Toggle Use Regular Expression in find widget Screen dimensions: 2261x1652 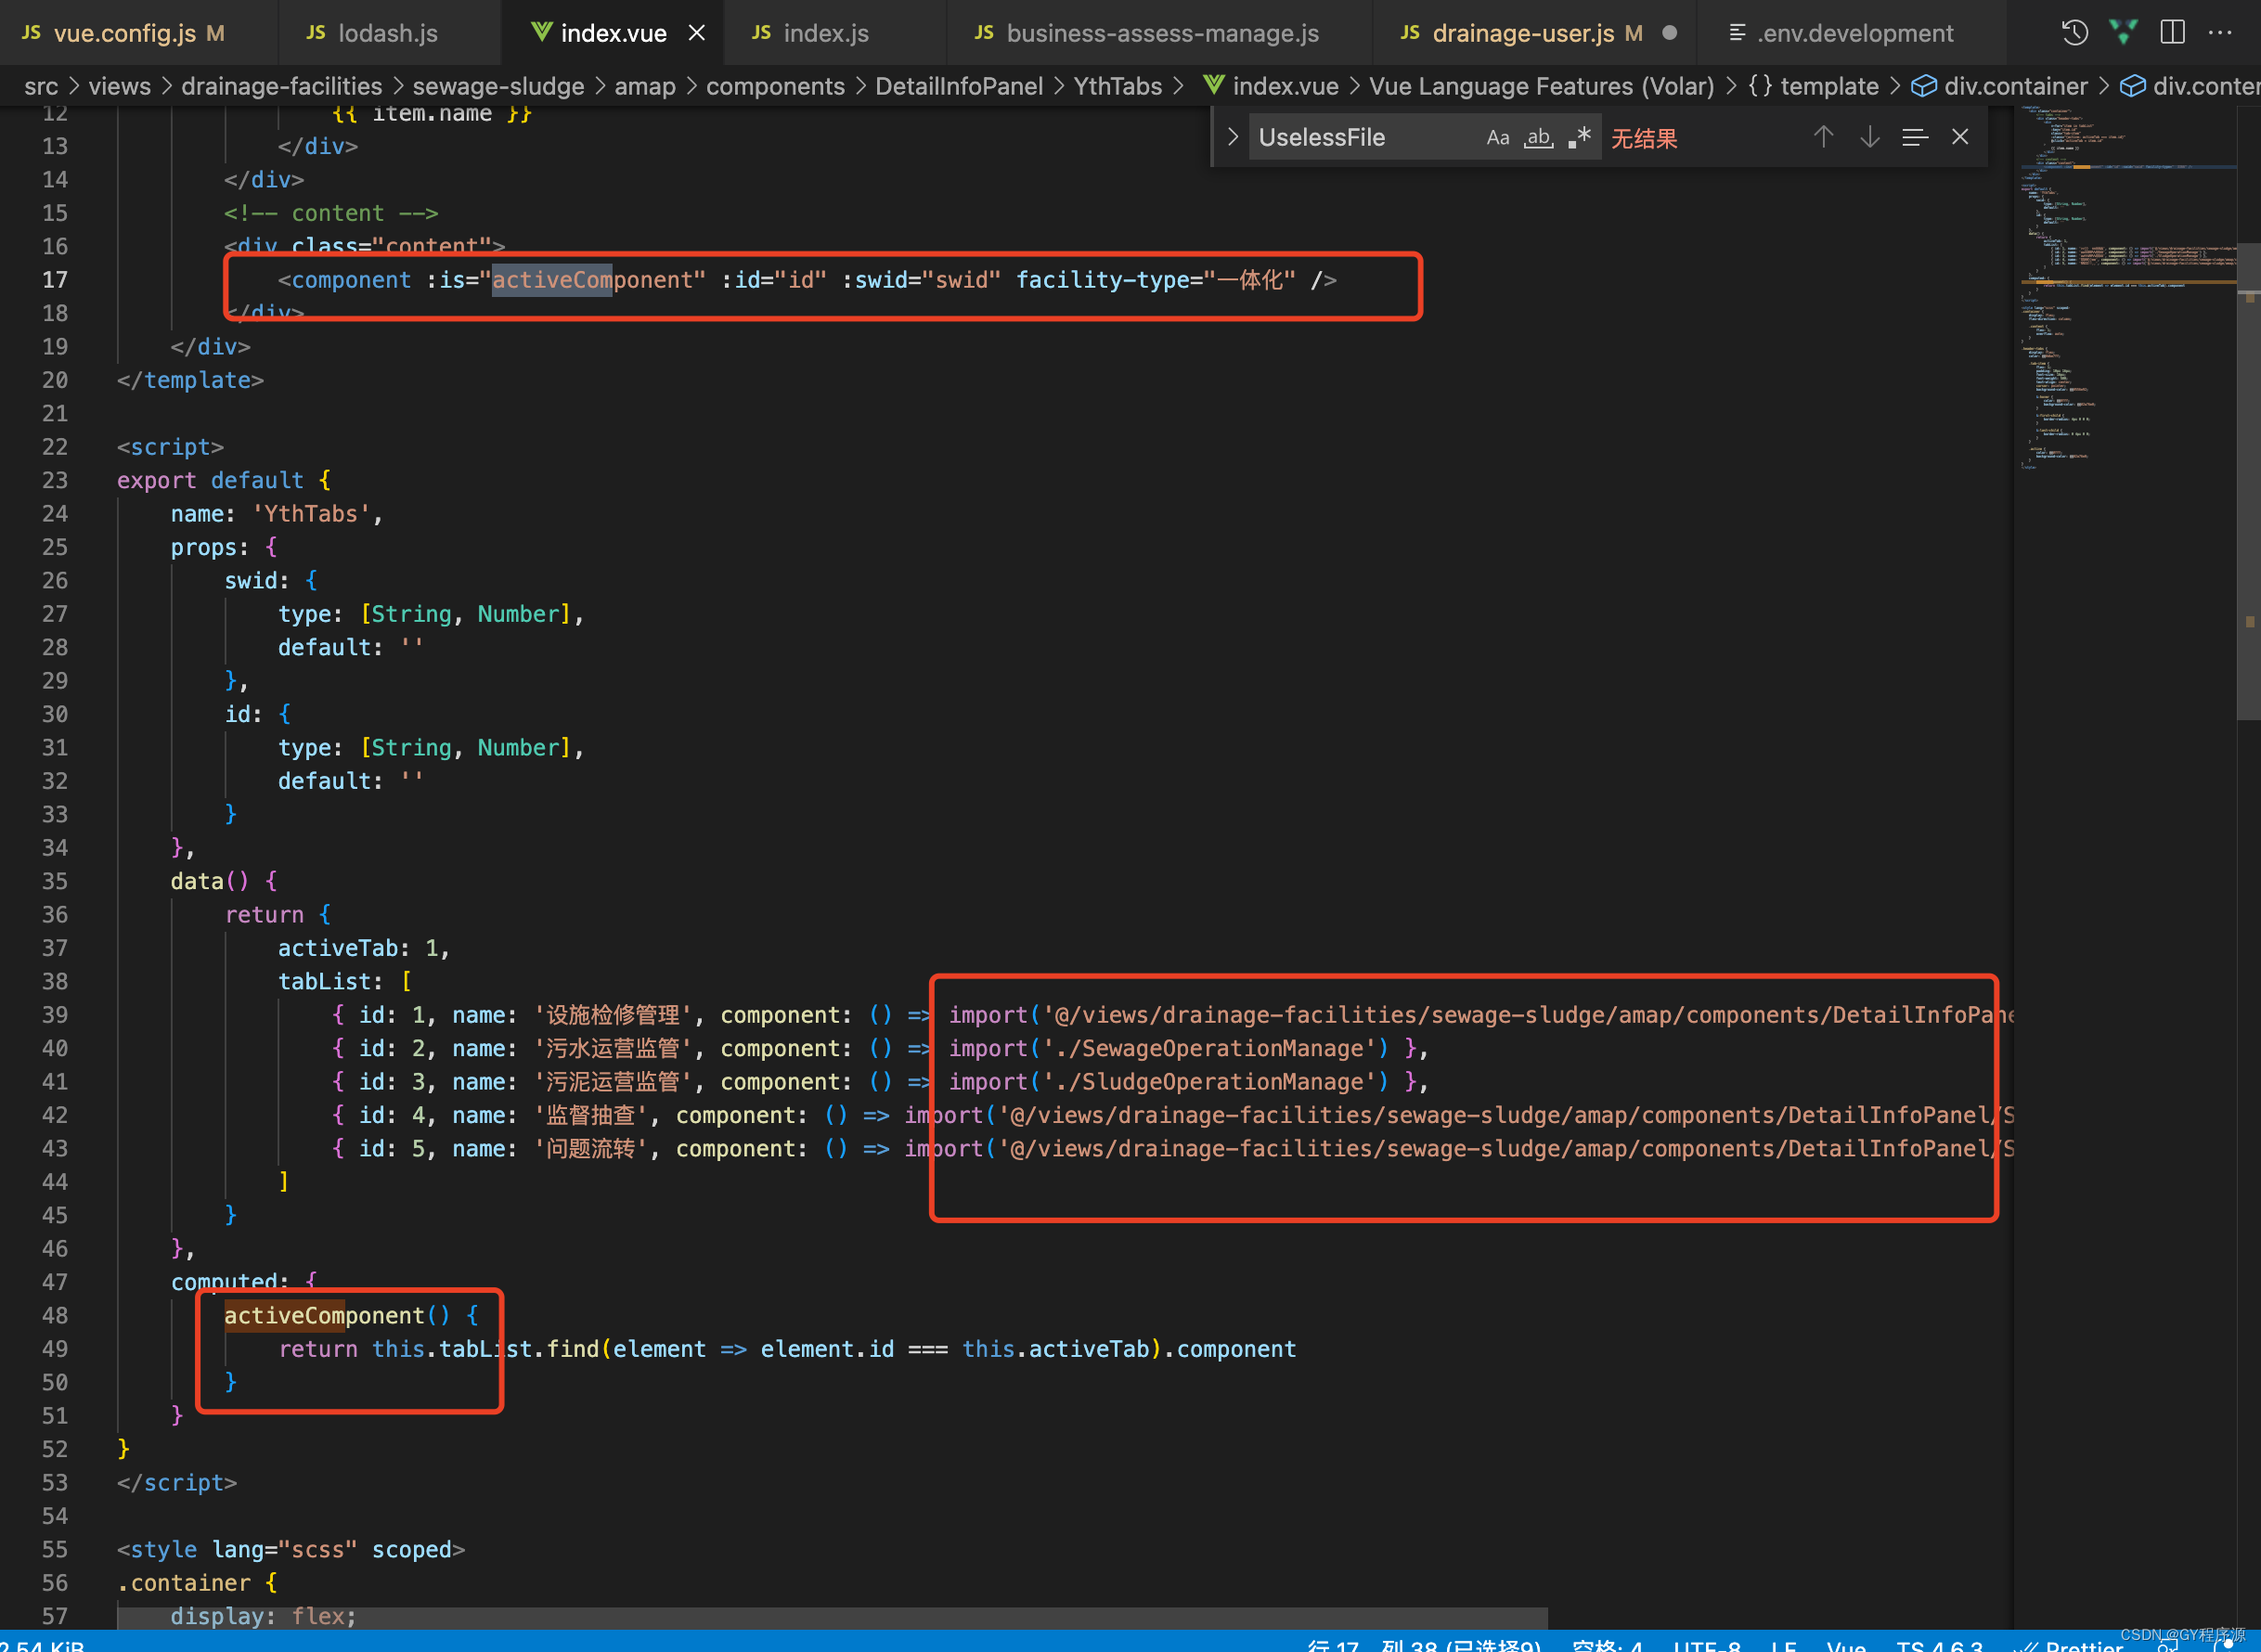pos(1579,138)
